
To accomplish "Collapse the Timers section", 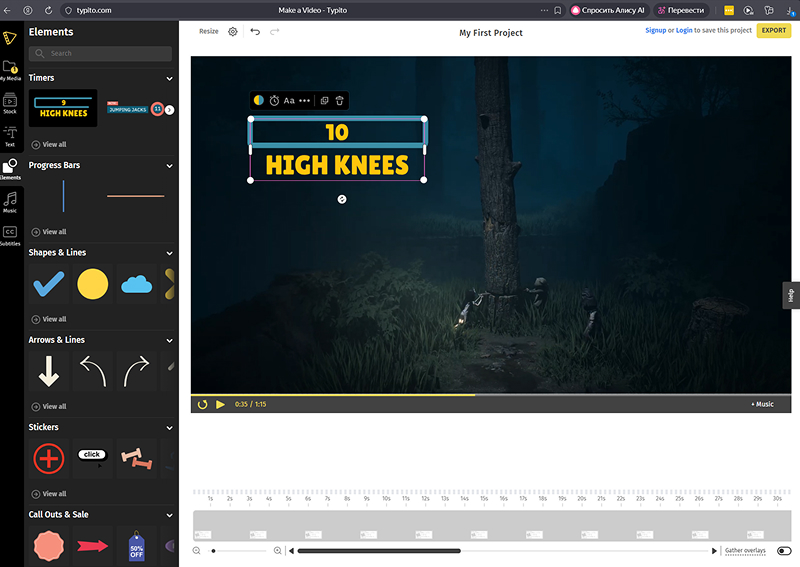I will point(169,78).
